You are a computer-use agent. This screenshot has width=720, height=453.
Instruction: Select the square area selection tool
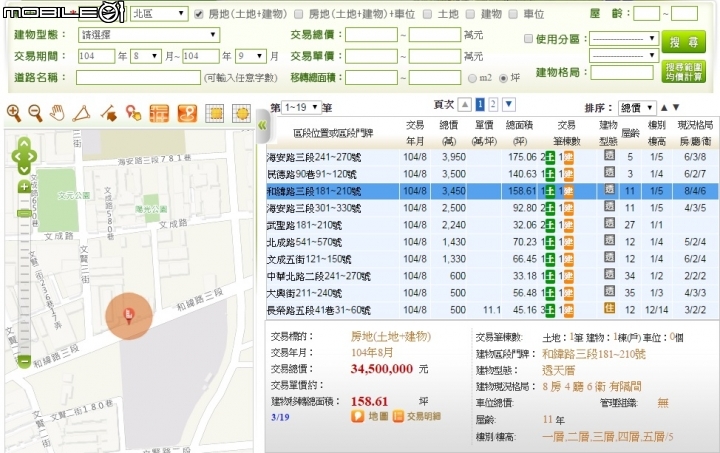click(x=214, y=113)
